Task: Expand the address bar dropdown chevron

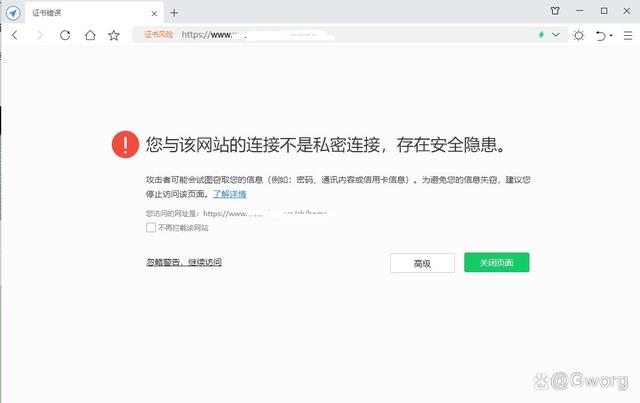Action: (x=556, y=35)
